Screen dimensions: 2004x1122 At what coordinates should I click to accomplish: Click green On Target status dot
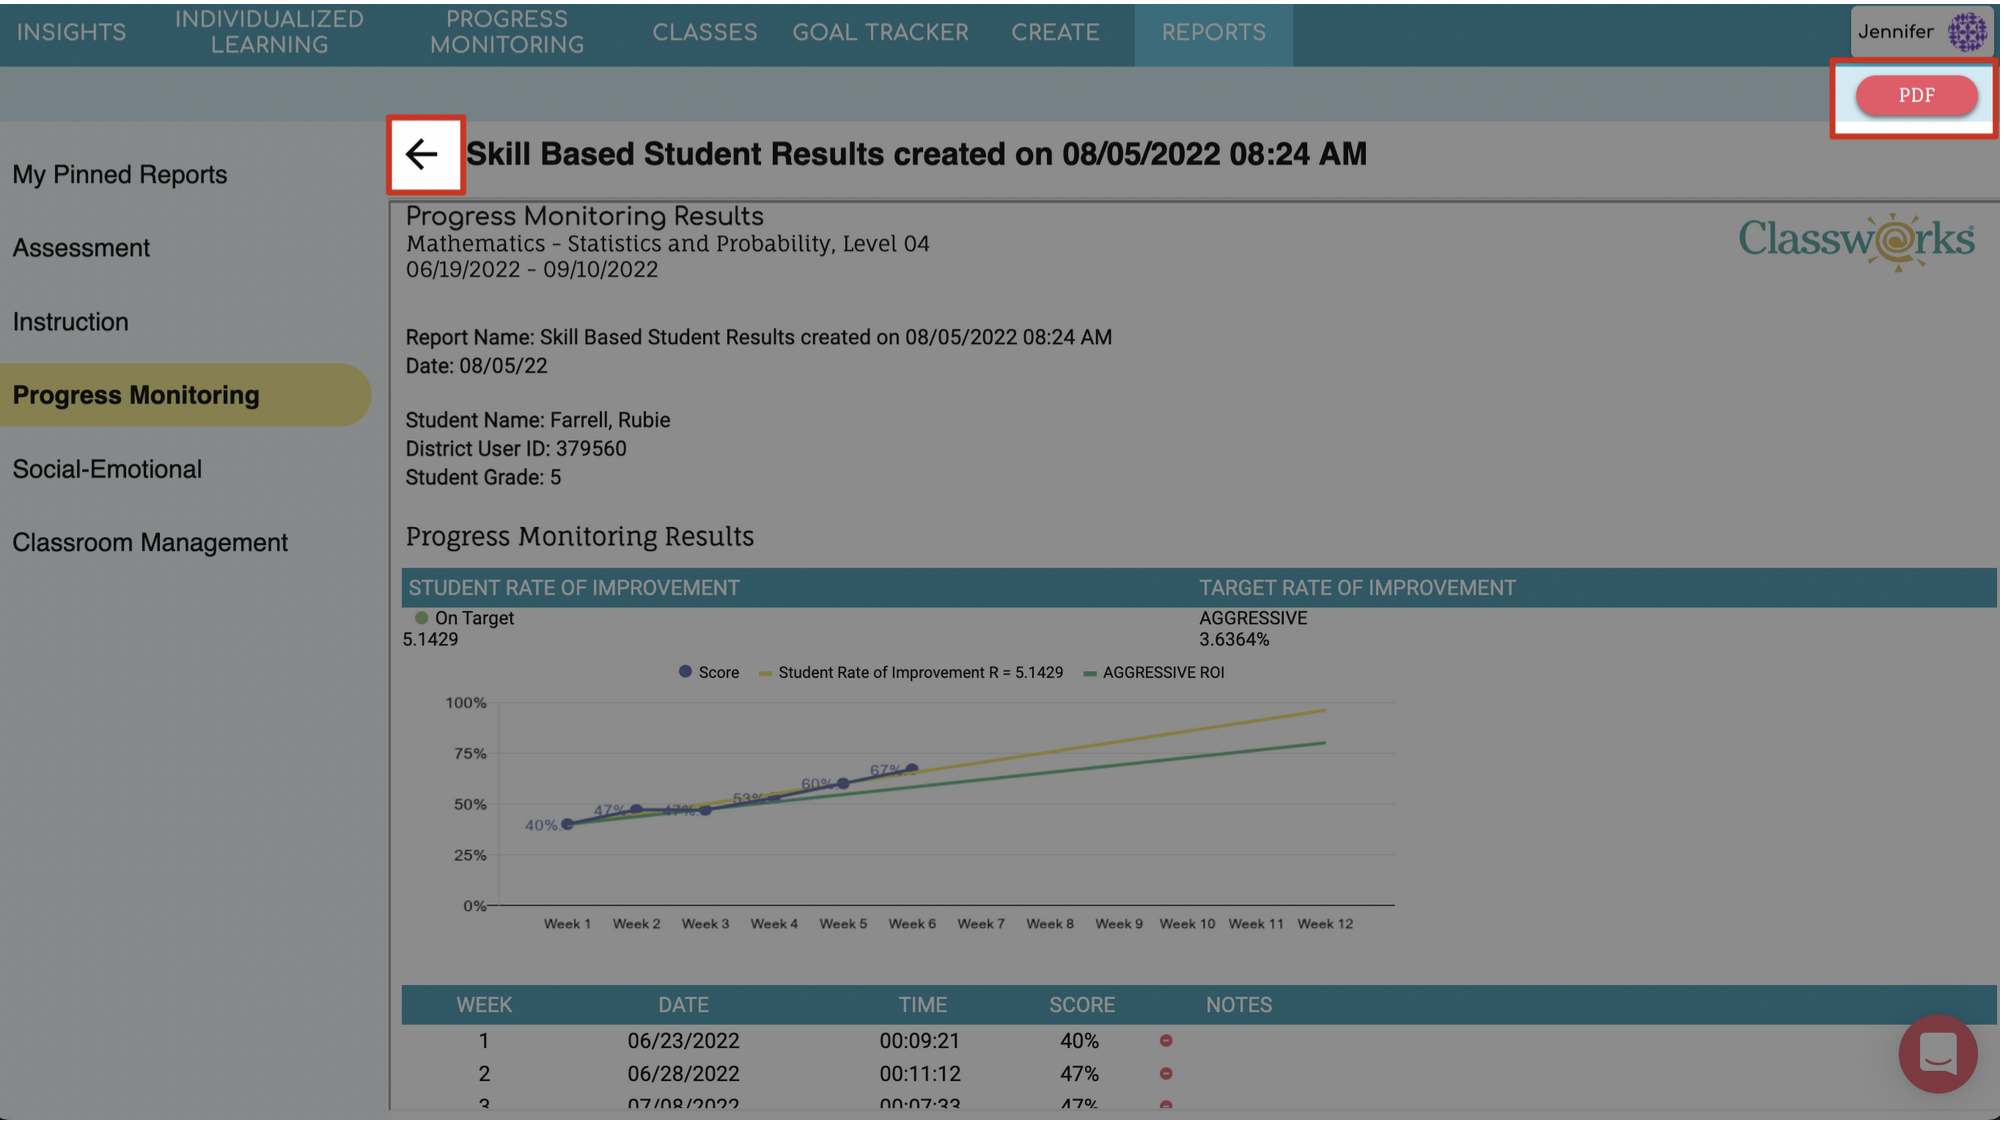[x=422, y=618]
